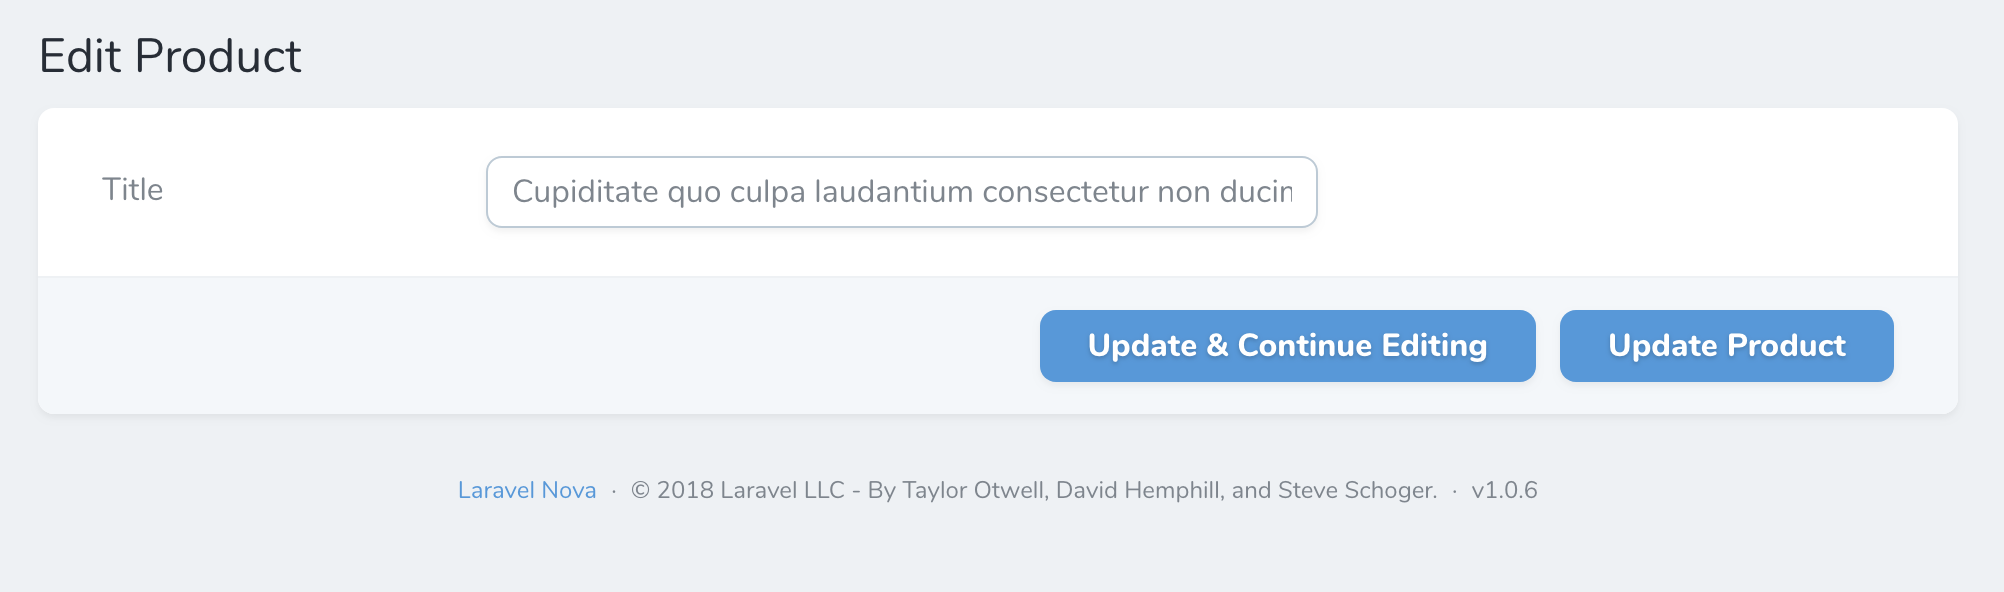
Task: Save changes via Update & Continue Editing
Action: tap(1287, 345)
